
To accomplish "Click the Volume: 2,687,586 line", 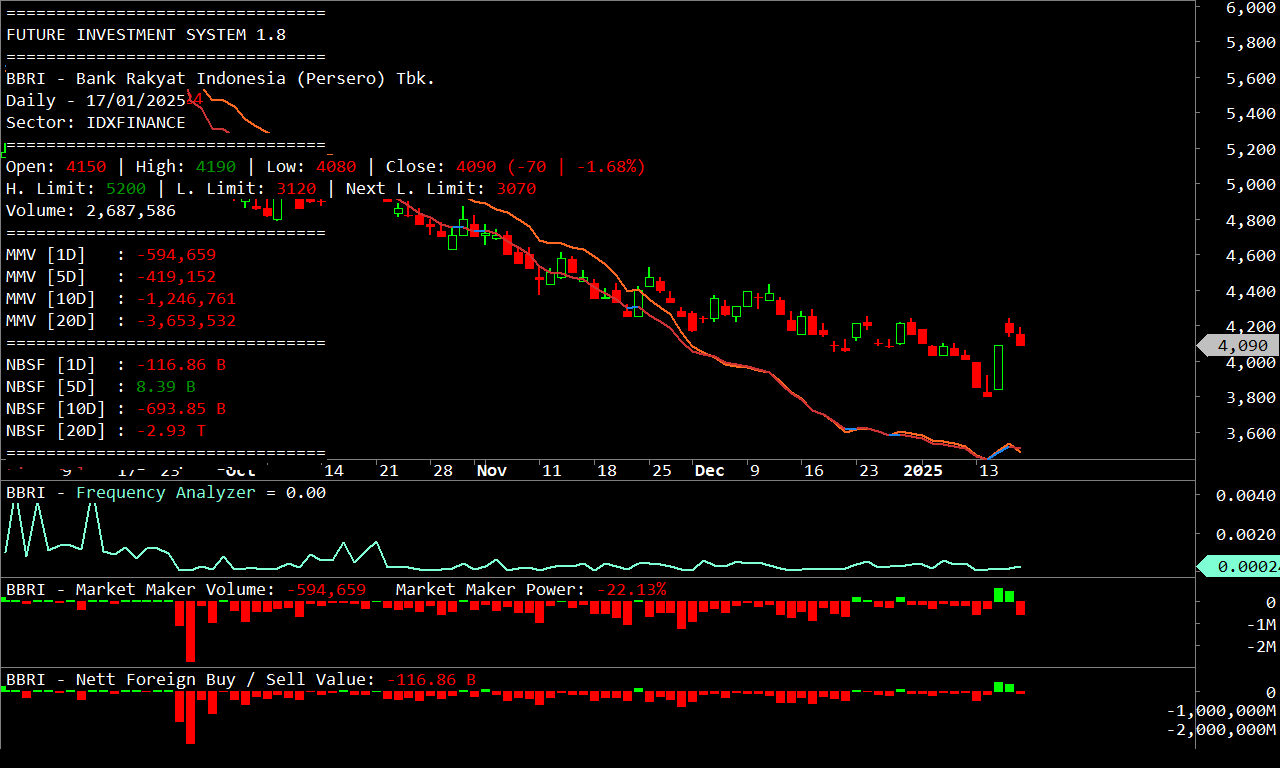I will click(x=91, y=210).
